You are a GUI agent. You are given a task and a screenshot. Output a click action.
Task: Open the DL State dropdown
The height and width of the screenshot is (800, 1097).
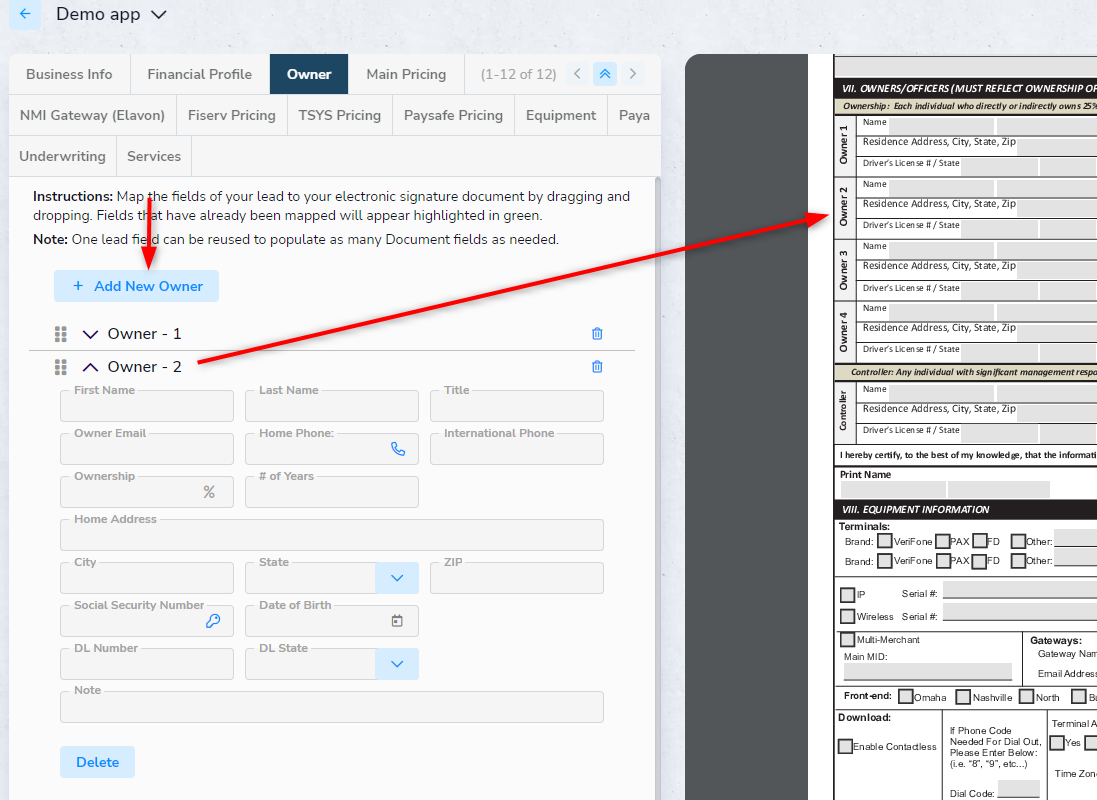pyautogui.click(x=397, y=664)
